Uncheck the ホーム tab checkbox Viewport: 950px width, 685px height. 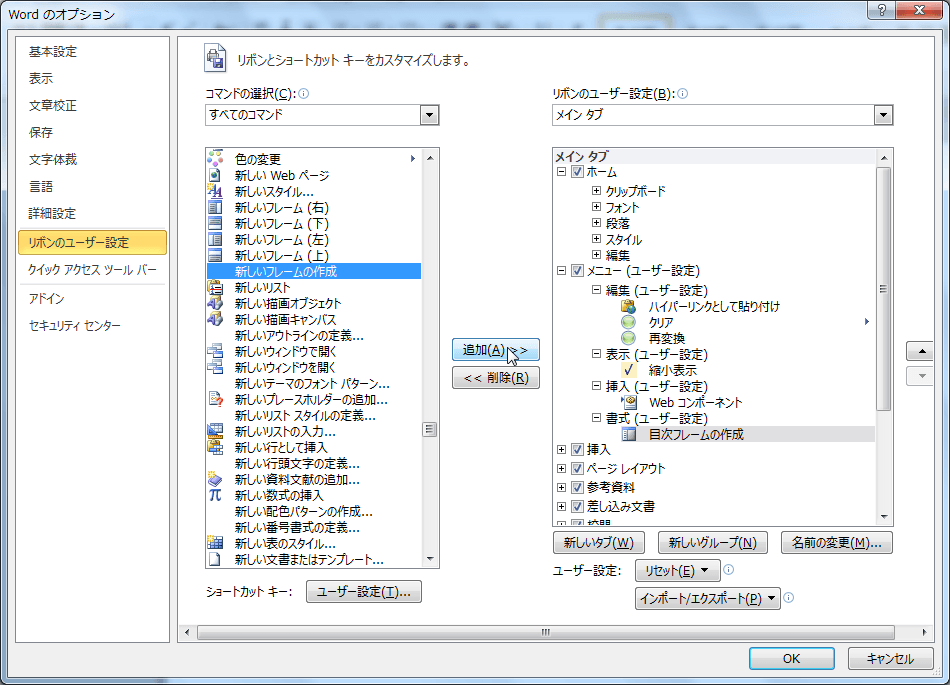click(x=577, y=171)
